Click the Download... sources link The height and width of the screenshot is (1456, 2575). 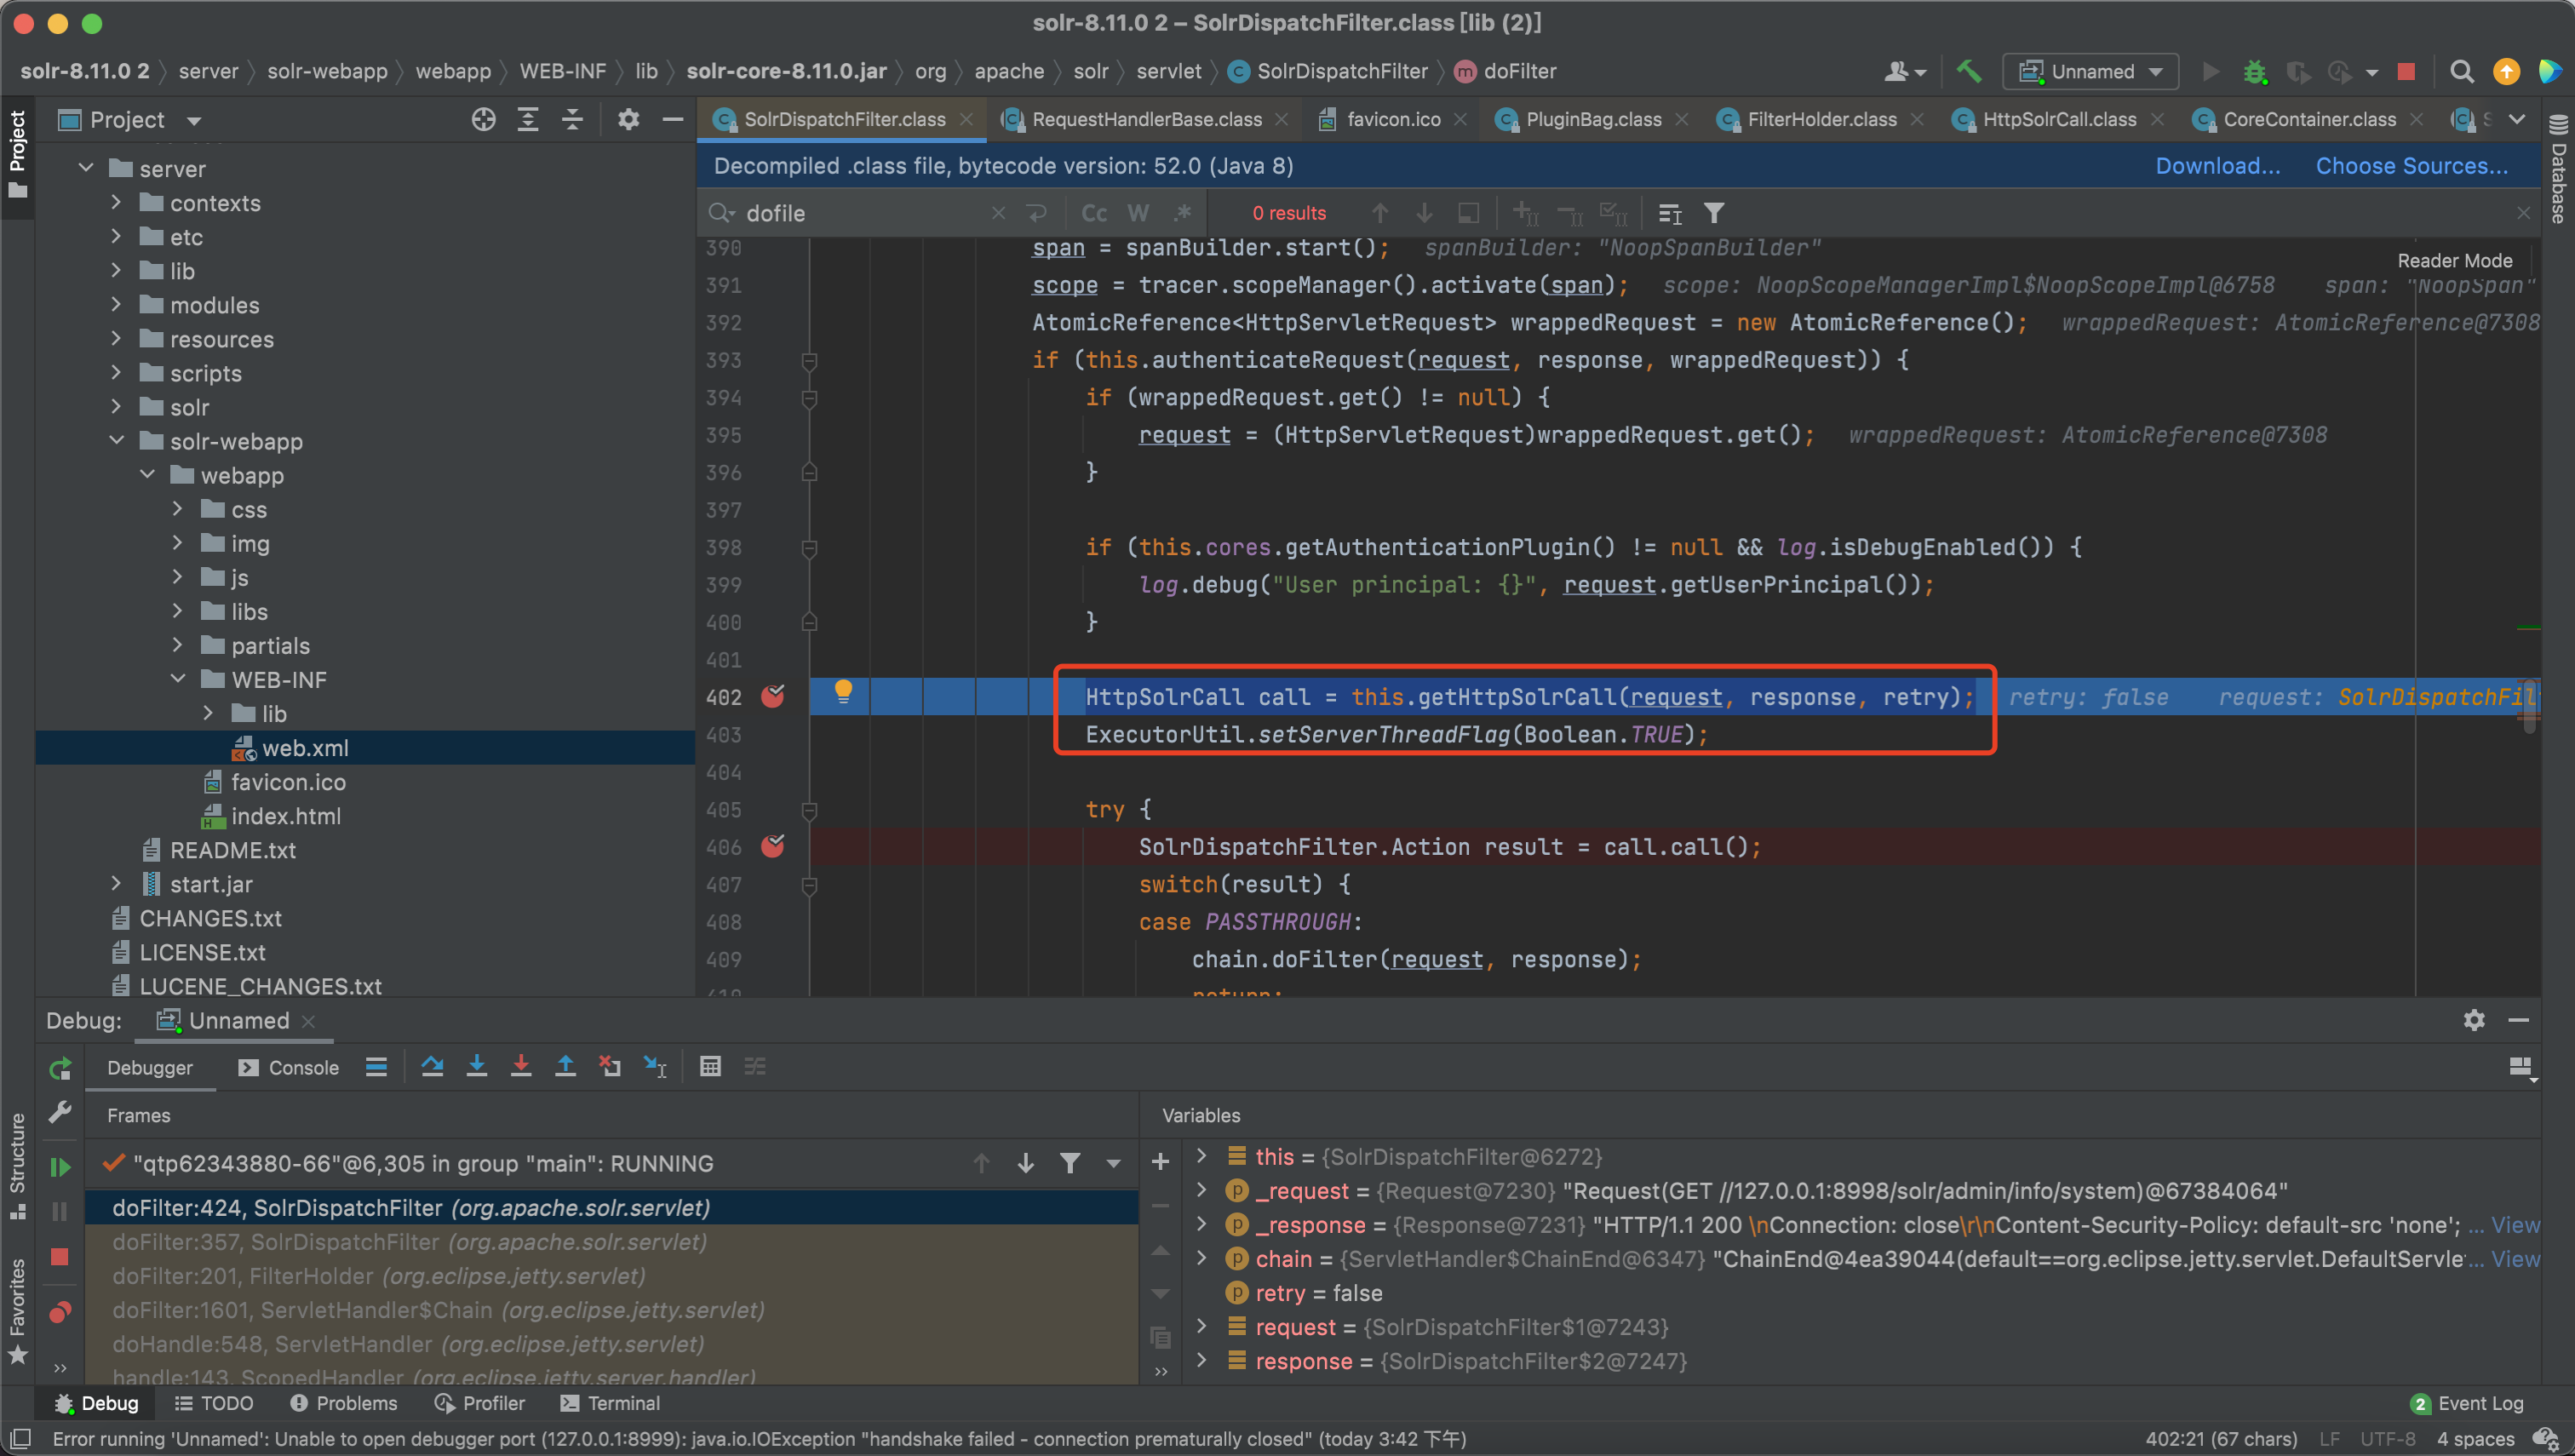[2217, 166]
